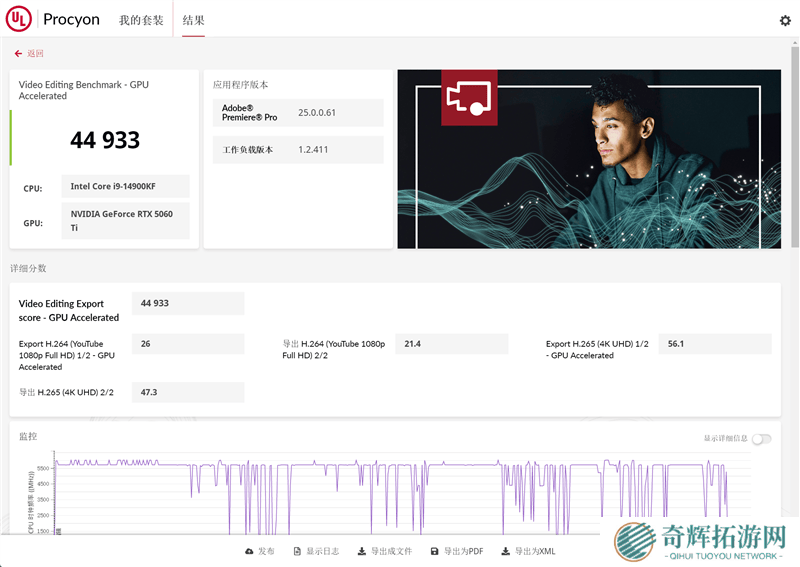Click the back arrow icon
The width and height of the screenshot is (800, 567).
pyautogui.click(x=18, y=54)
